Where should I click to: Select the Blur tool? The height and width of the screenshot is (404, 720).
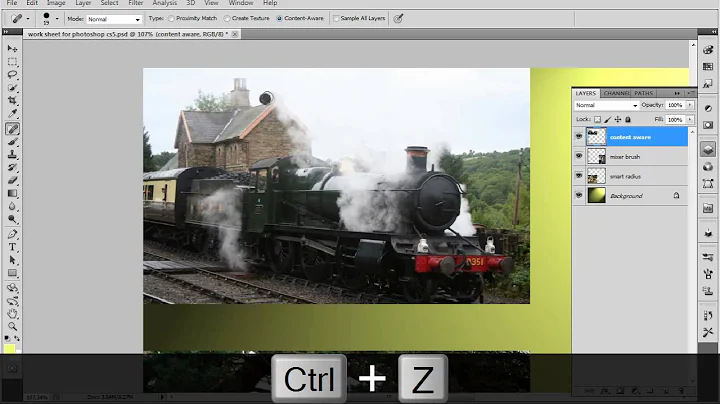(x=12, y=206)
